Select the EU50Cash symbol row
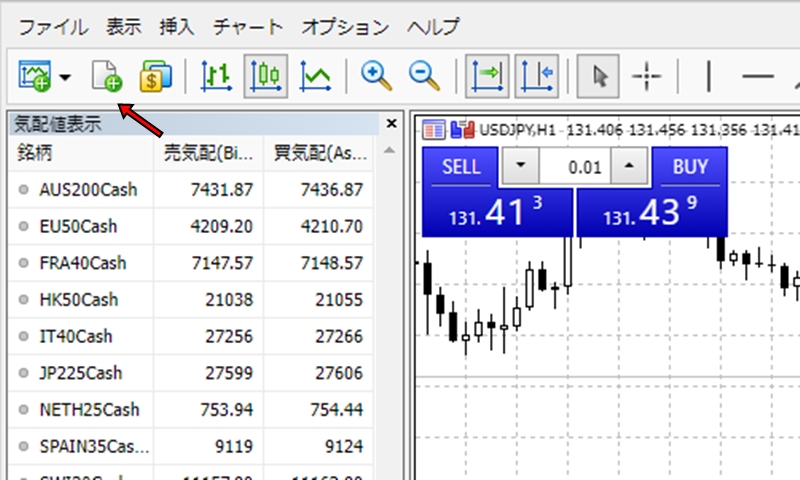This screenshot has width=800, height=480. coord(190,226)
